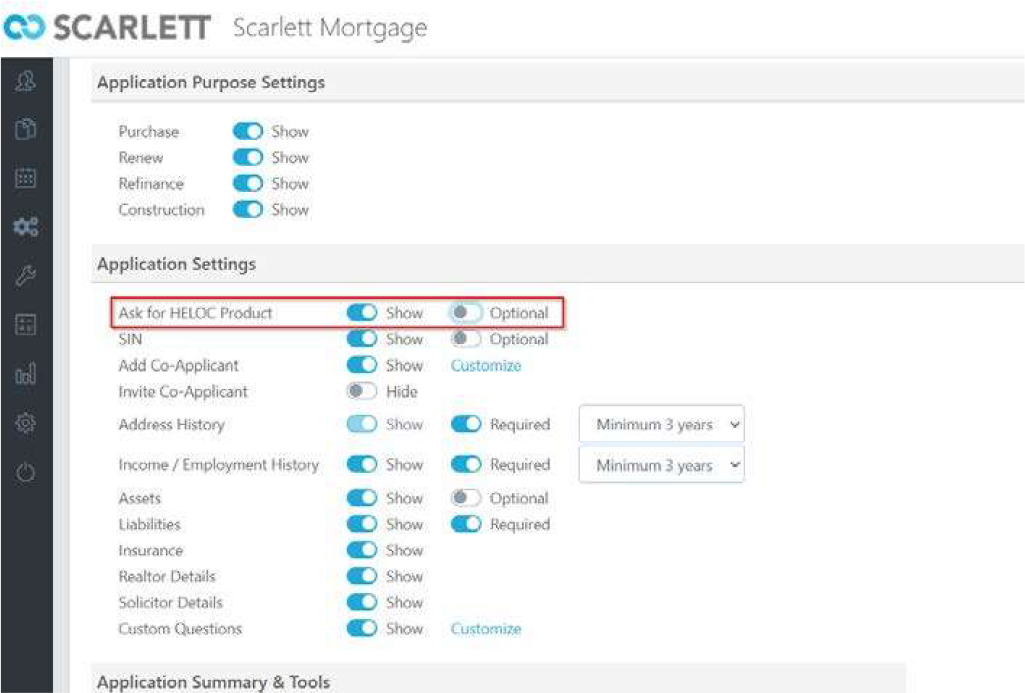The image size is (1025, 693).
Task: Open the calculator icon in sidebar
Action: (x=26, y=325)
